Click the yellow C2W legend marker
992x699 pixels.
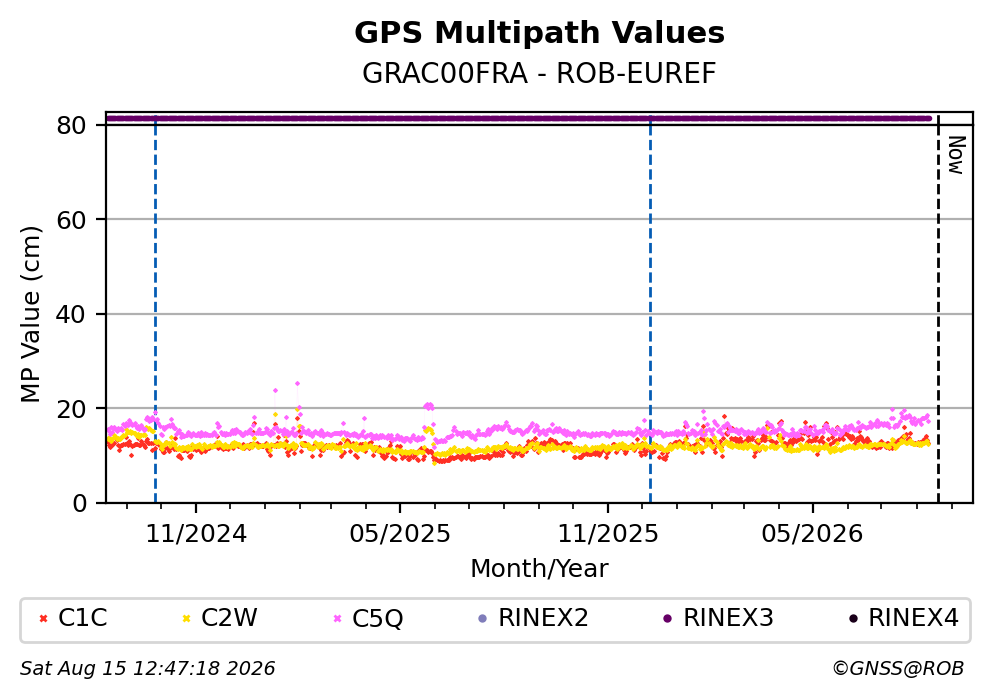[x=186, y=619]
